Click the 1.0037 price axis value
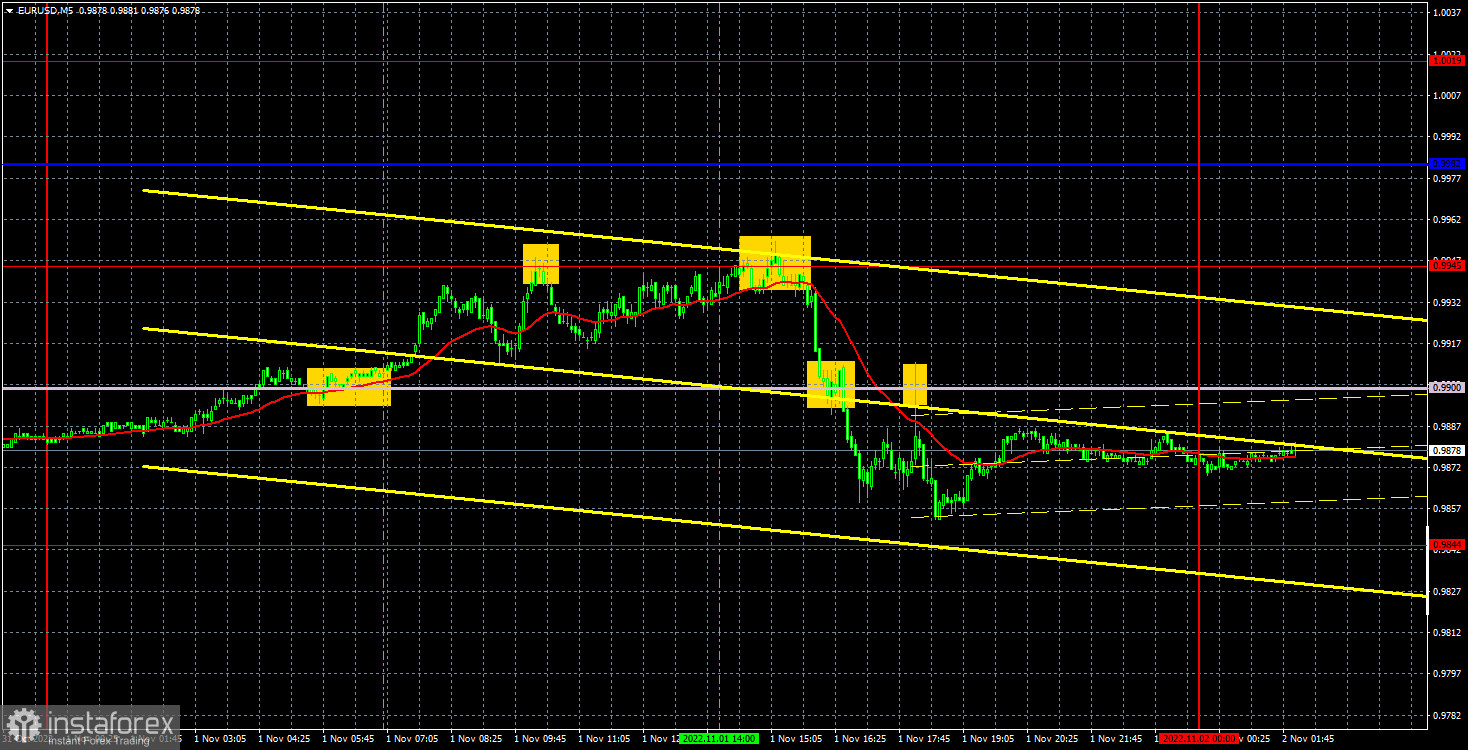This screenshot has height=750, width=1468. point(1448,13)
